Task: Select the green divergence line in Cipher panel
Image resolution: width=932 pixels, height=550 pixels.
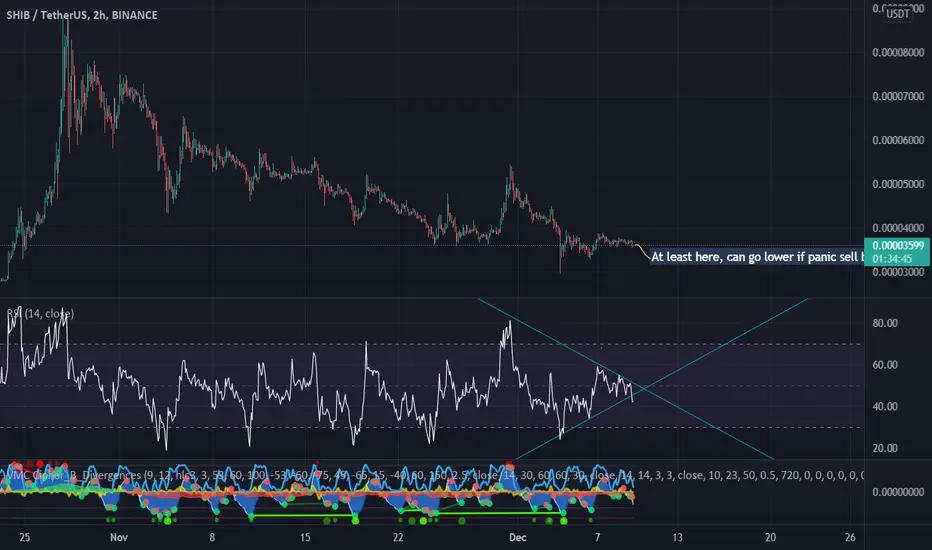Action: pos(303,516)
